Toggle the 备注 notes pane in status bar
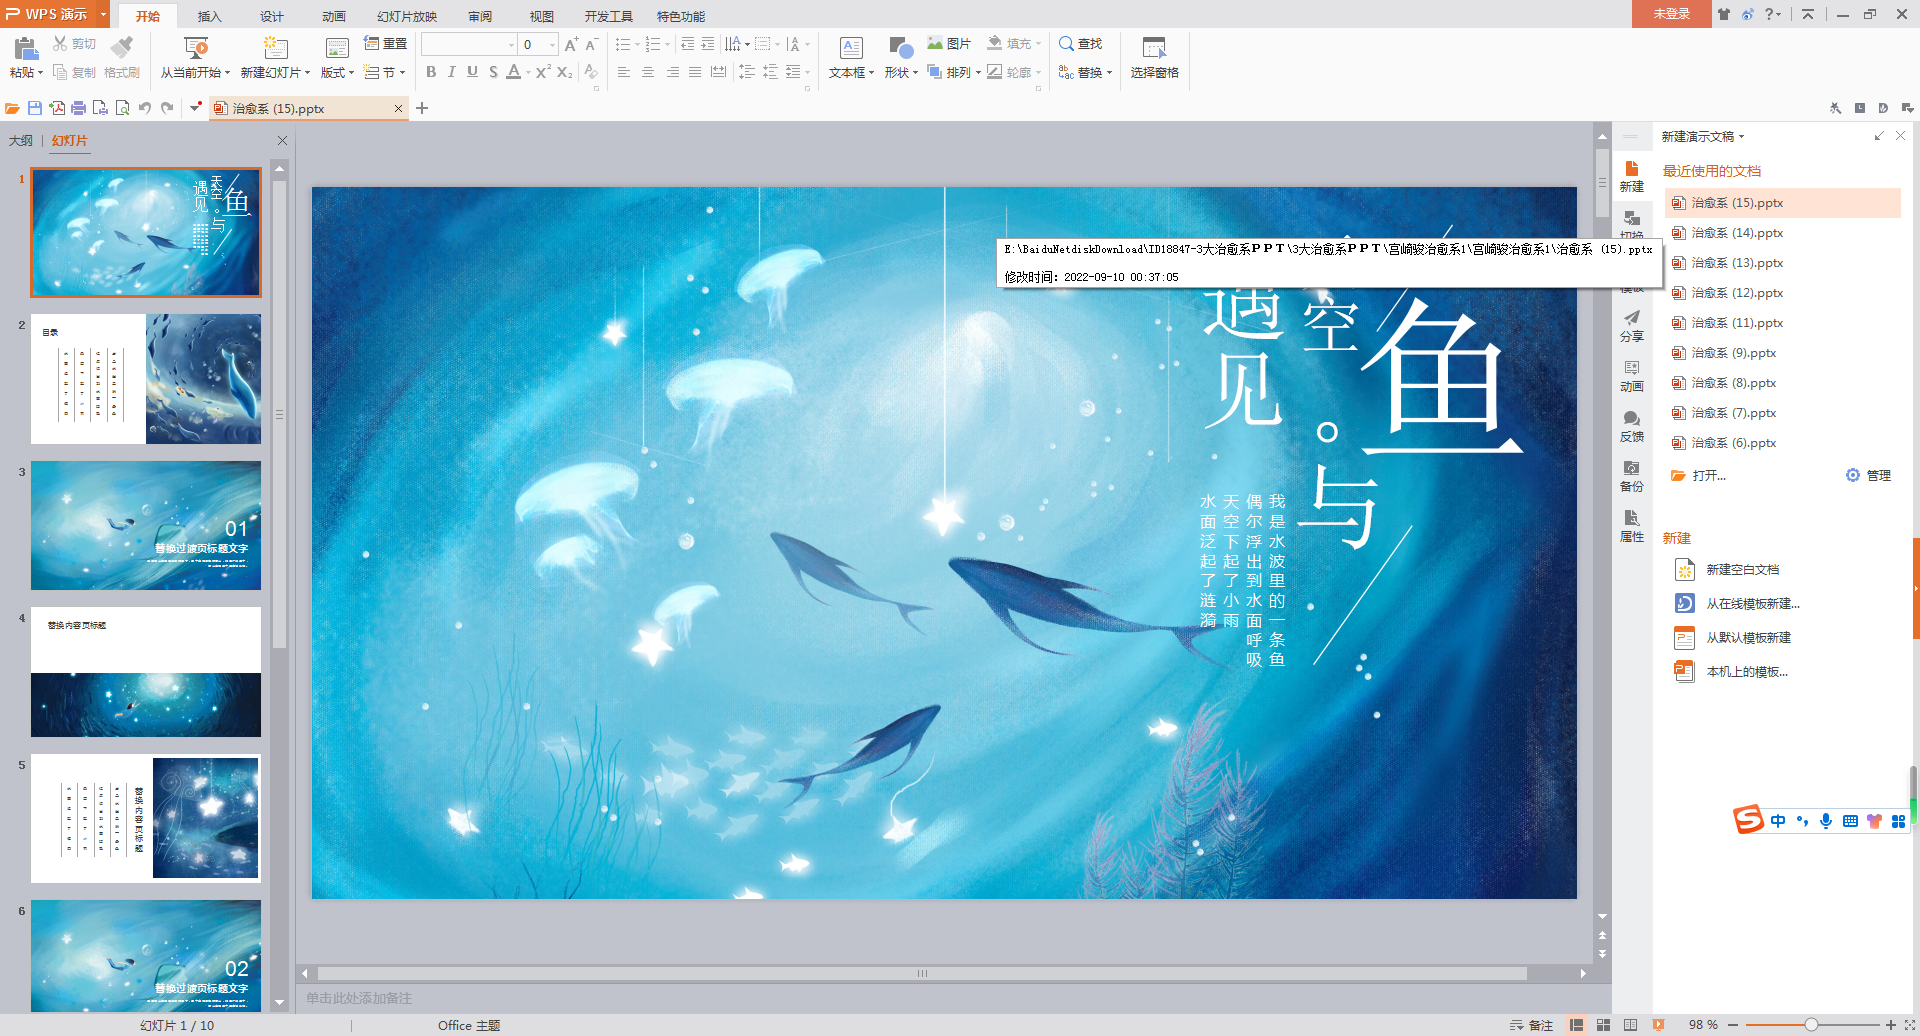The width and height of the screenshot is (1920, 1036). point(1532,1025)
